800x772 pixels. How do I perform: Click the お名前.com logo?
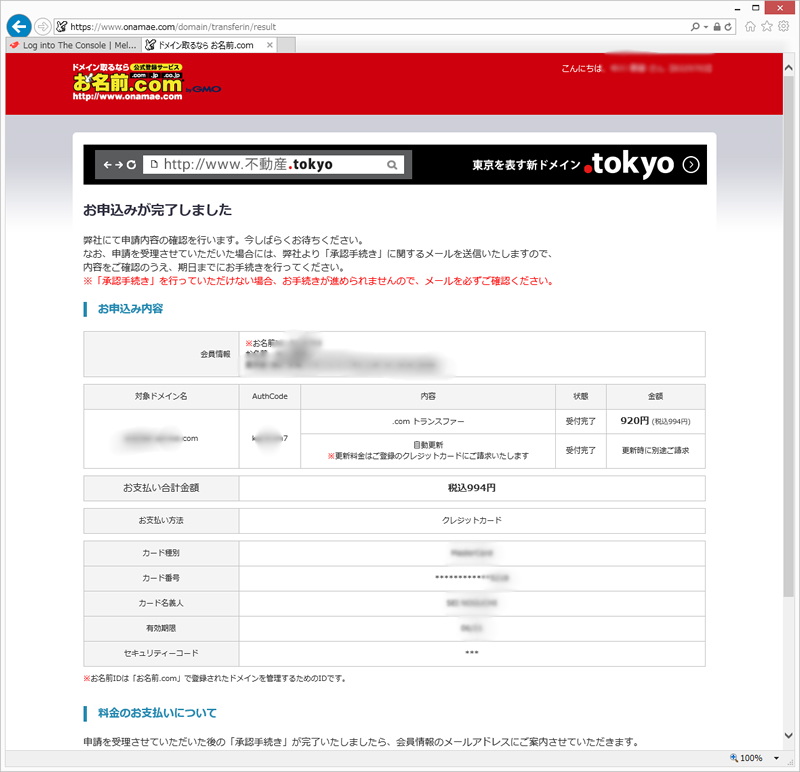127,82
